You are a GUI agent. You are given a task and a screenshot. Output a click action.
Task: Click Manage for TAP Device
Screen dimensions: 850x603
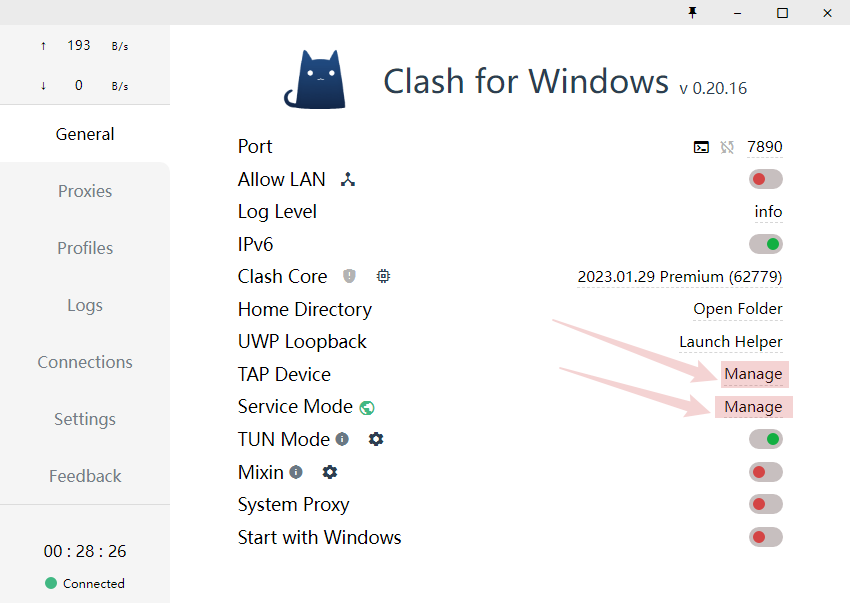click(x=753, y=374)
